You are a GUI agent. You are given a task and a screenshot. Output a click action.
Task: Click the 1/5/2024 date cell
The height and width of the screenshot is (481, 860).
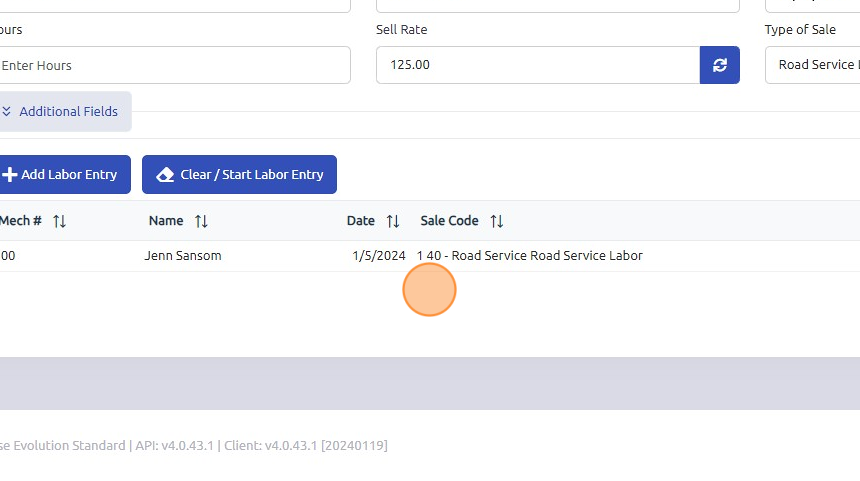point(379,256)
